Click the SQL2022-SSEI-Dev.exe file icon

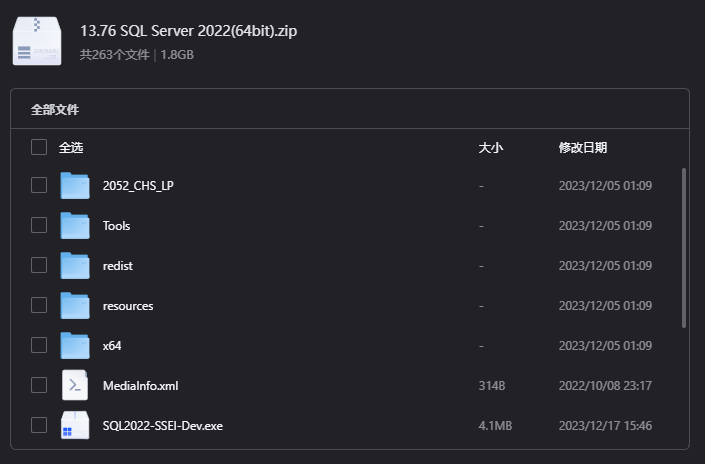[75, 425]
